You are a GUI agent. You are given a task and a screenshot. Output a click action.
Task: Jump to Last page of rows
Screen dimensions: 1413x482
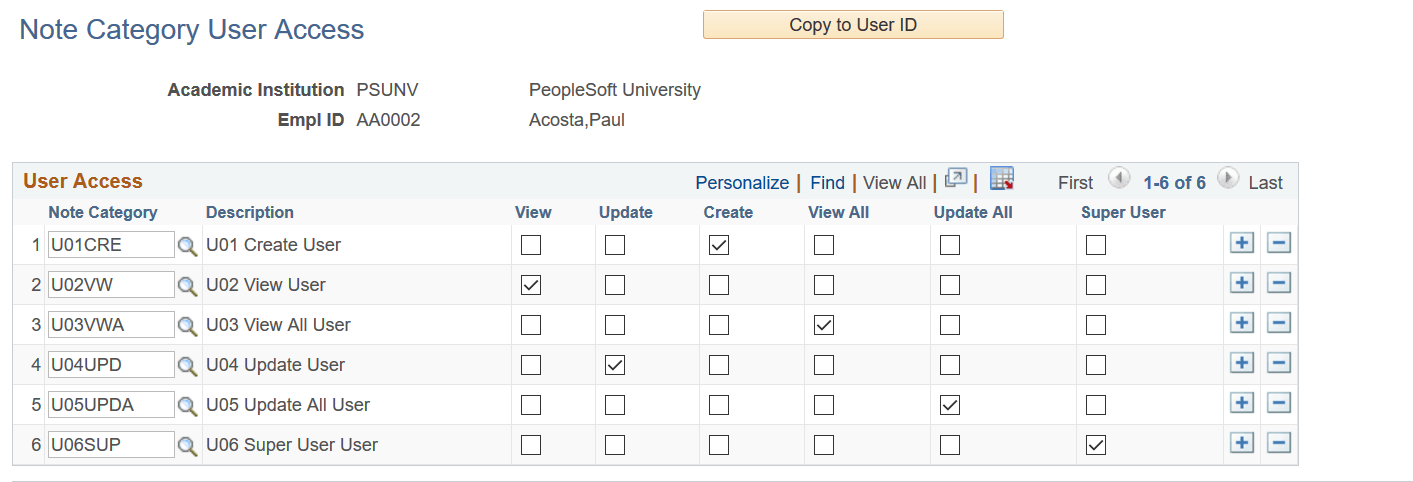[1265, 183]
